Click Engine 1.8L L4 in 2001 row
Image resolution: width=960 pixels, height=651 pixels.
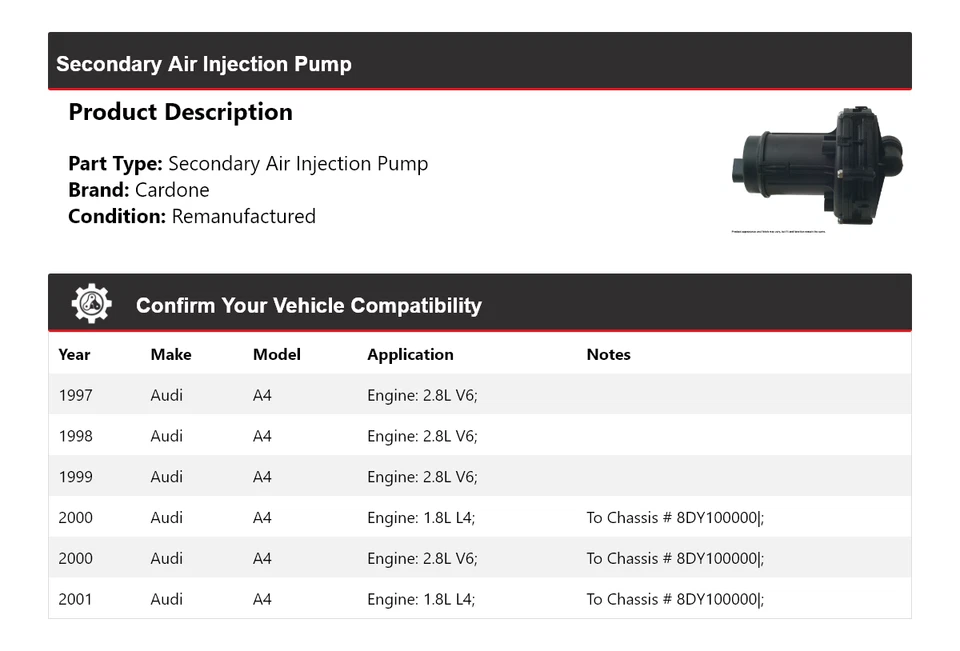point(421,599)
